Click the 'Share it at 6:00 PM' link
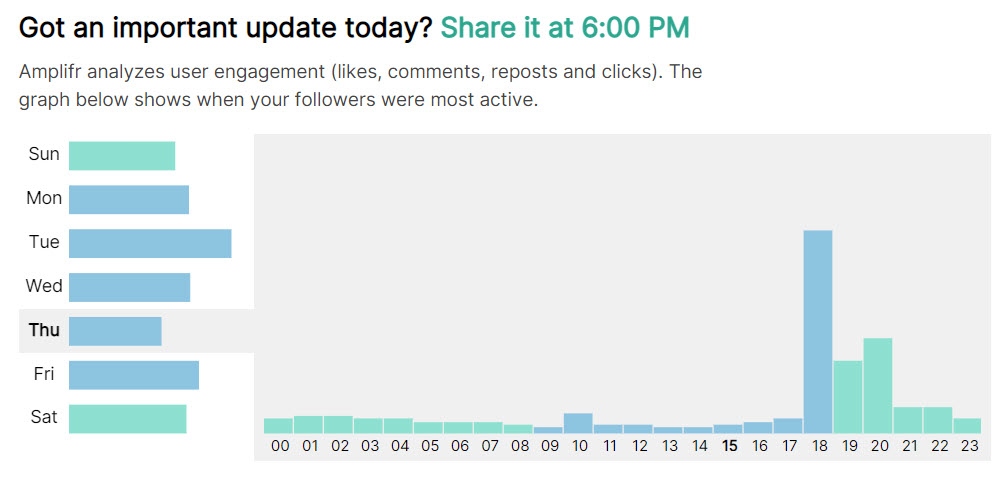Image resolution: width=1000 pixels, height=498 pixels. 565,27
